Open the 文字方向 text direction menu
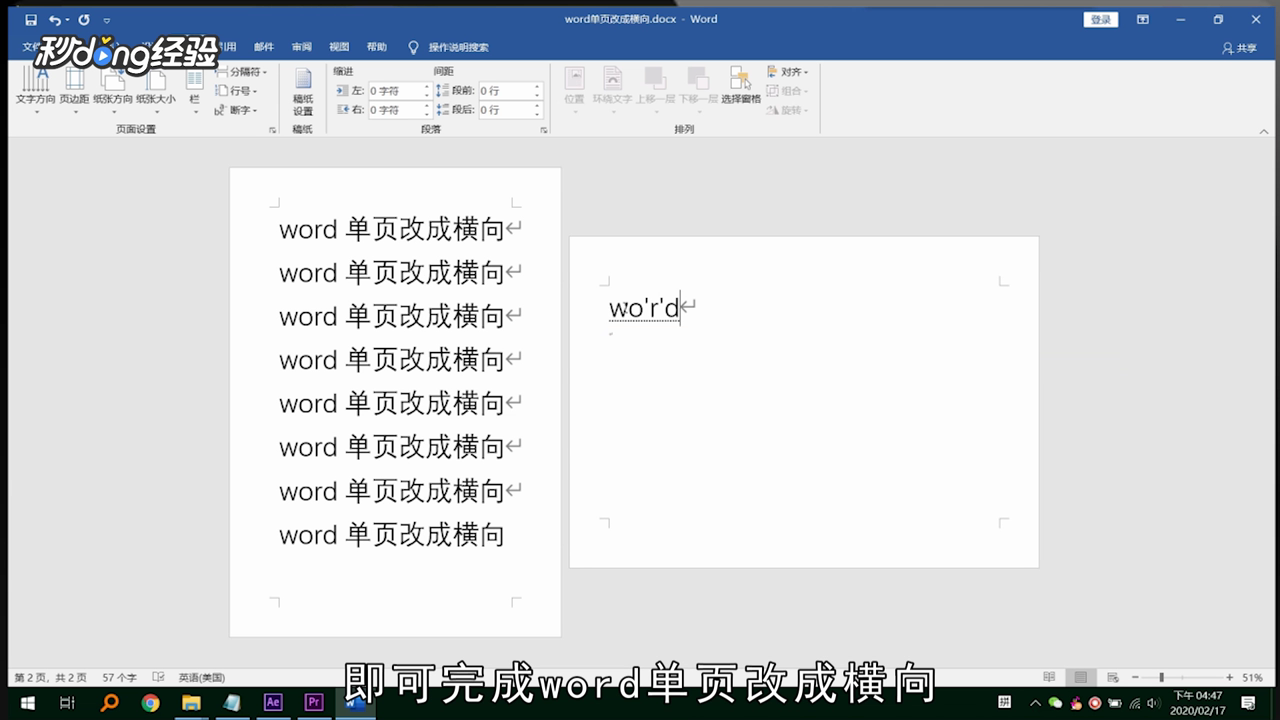 coord(36,90)
